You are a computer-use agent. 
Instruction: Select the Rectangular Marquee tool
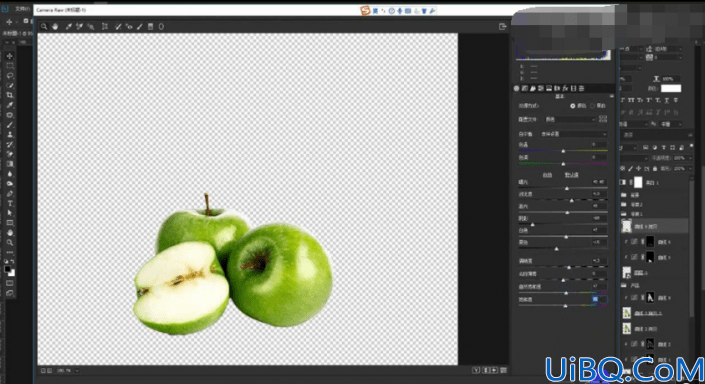tap(9, 66)
